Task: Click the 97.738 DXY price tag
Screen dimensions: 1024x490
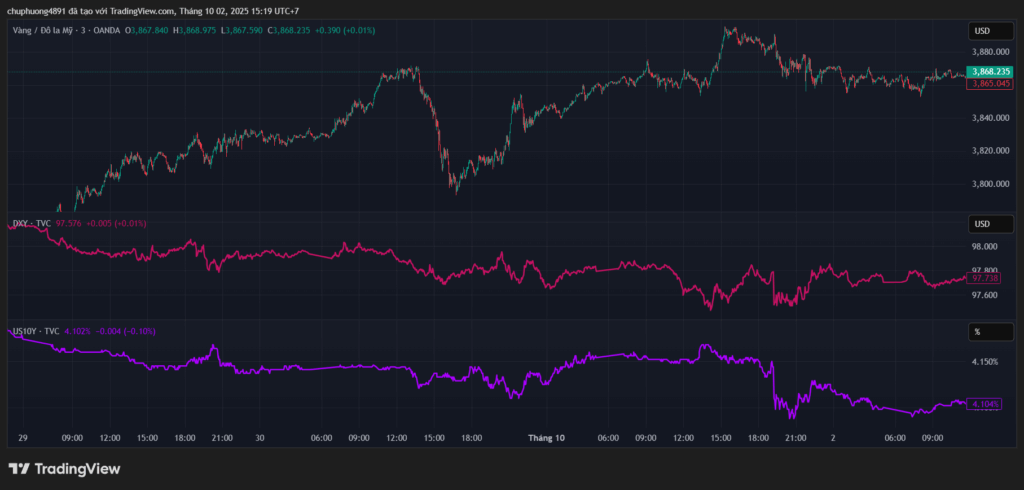Action: (986, 279)
